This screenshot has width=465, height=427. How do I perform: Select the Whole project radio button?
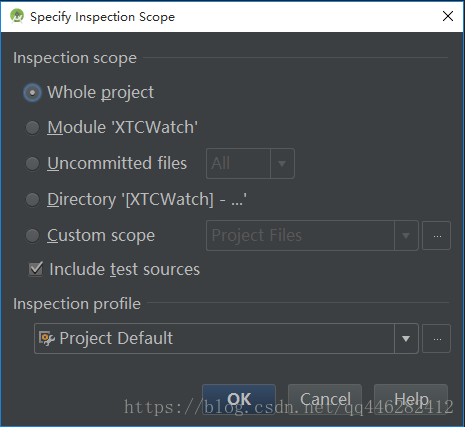33,92
